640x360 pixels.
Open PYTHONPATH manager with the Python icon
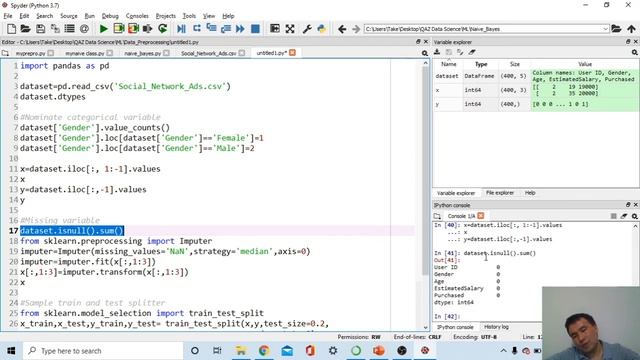[322, 29]
